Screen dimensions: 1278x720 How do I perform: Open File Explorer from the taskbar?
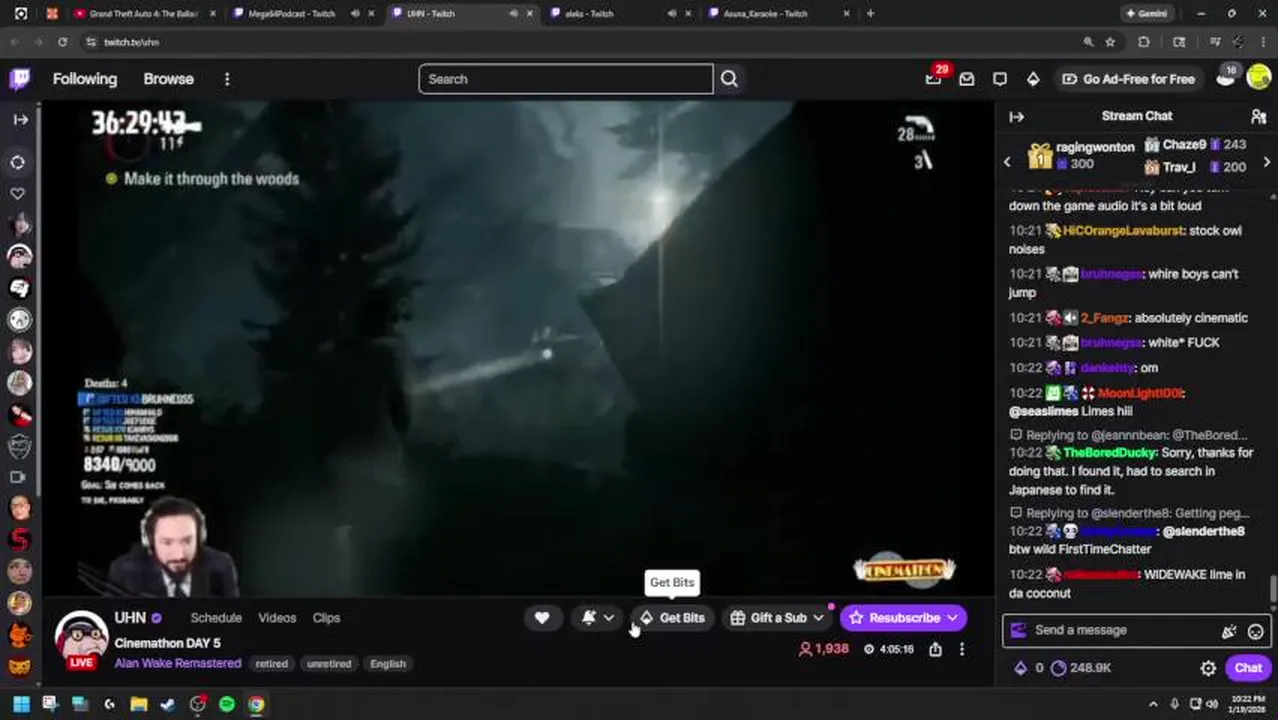click(139, 704)
